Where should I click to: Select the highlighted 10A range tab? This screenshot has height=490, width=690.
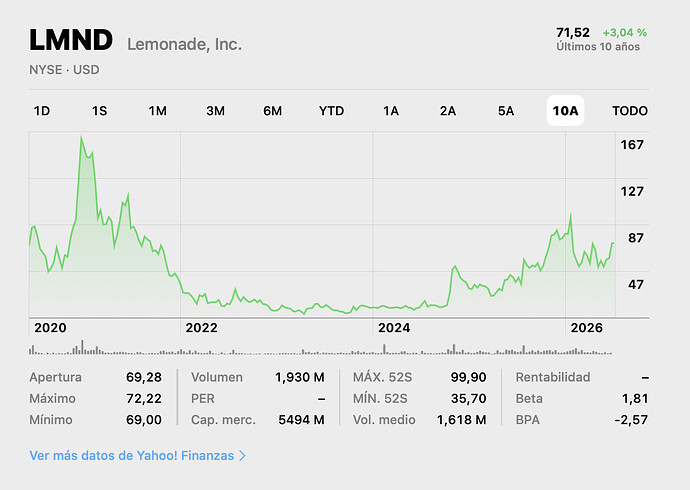565,111
